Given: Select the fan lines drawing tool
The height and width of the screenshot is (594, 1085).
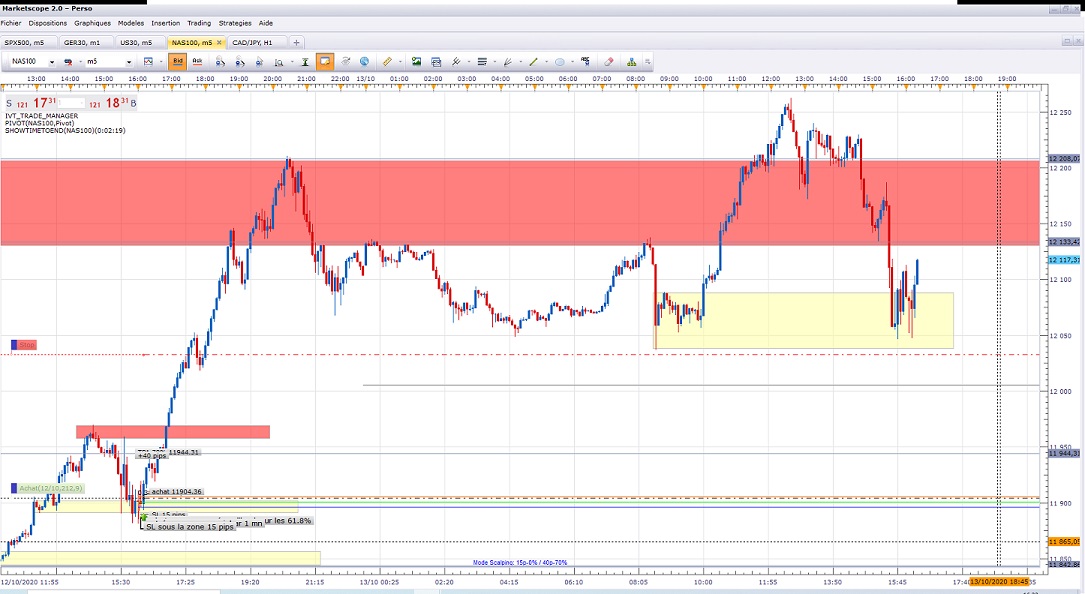Looking at the screenshot, I should point(508,62).
